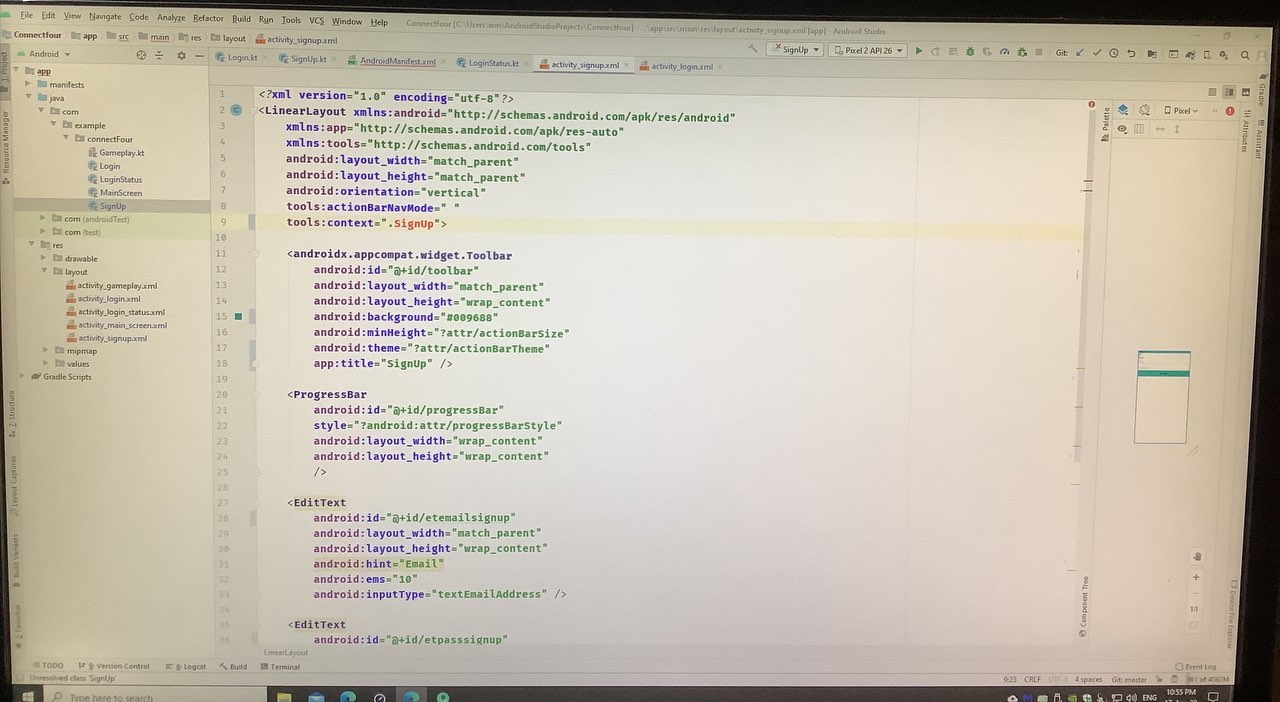Click the red error indicator in design toolbar

(x=1230, y=111)
